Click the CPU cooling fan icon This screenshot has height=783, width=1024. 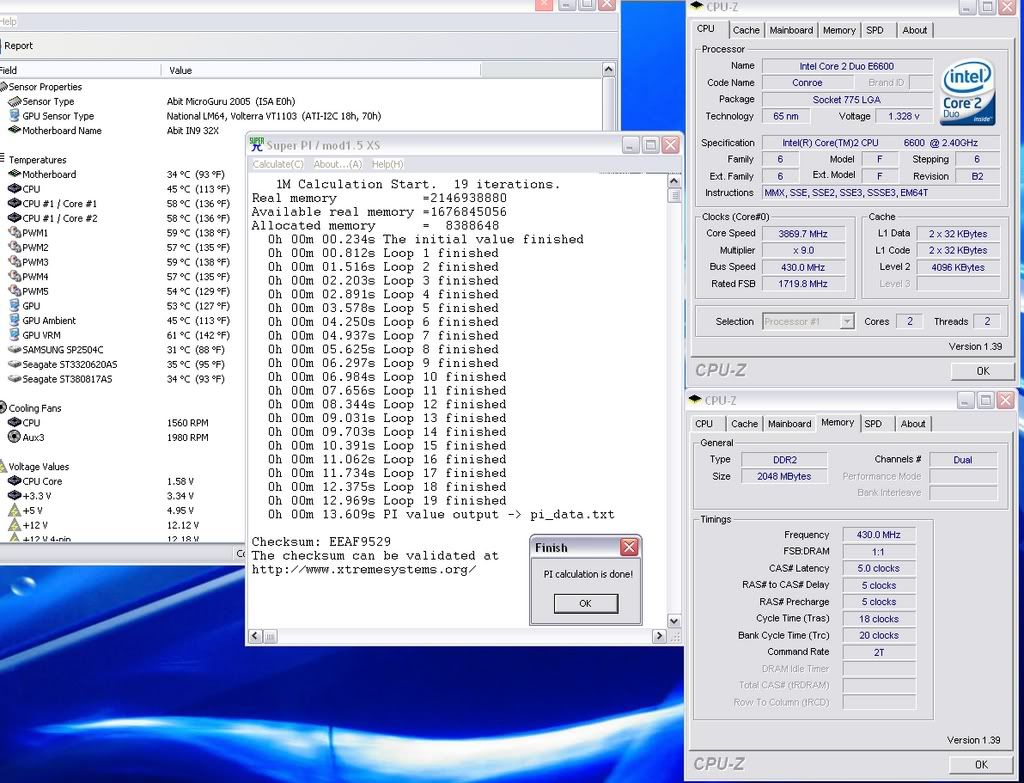(14, 423)
